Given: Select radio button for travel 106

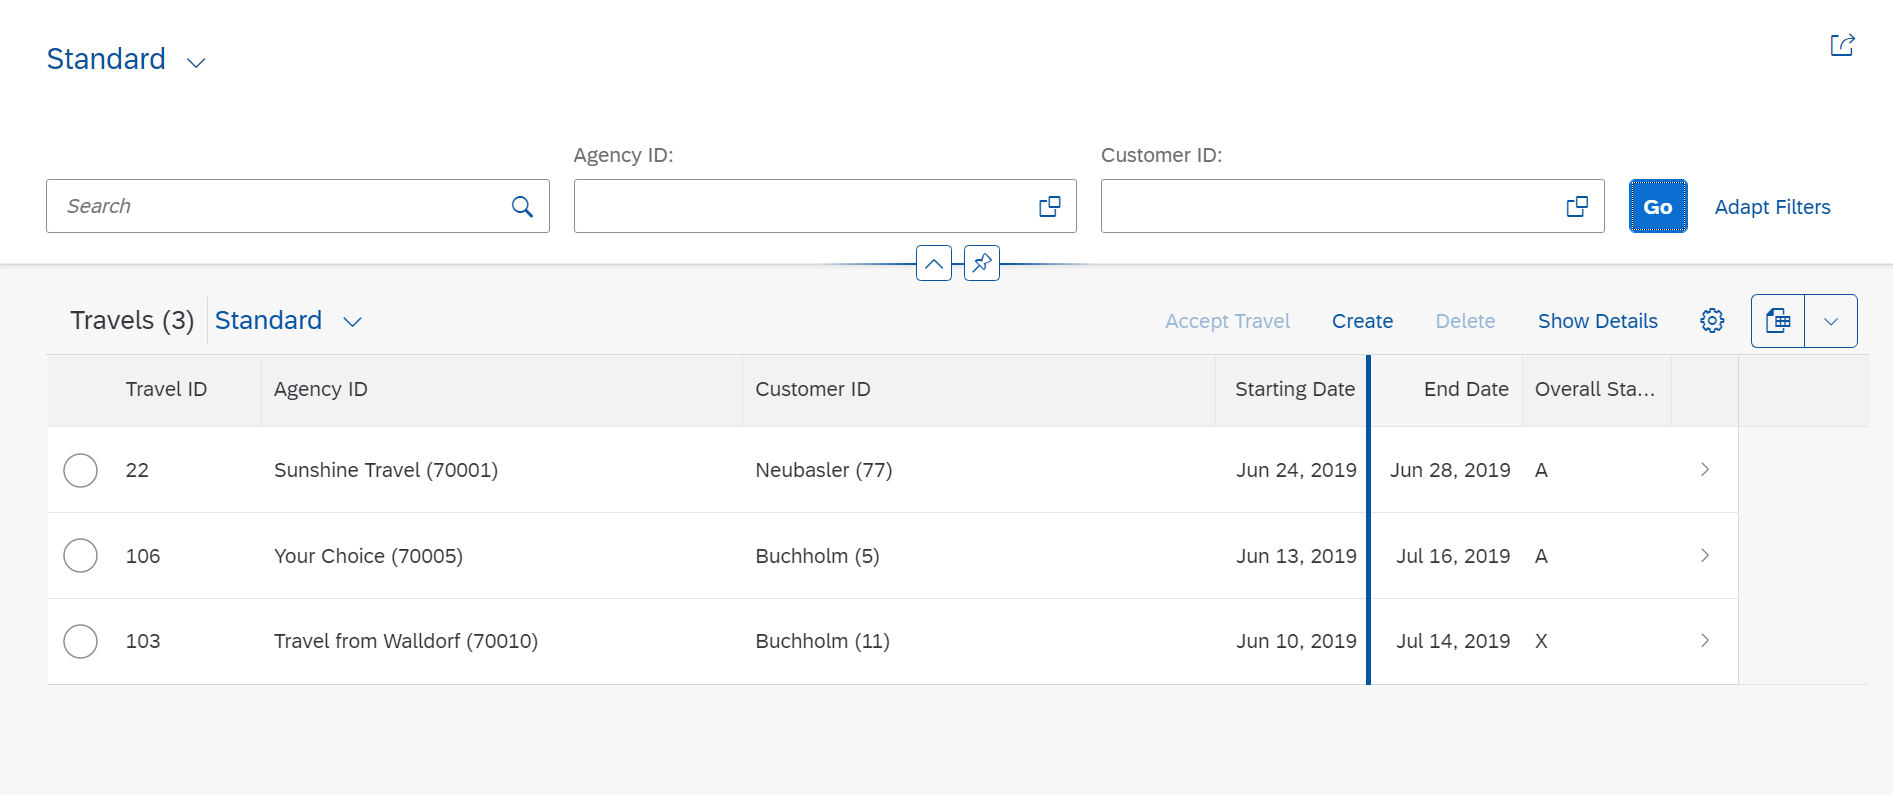Looking at the screenshot, I should pos(80,556).
